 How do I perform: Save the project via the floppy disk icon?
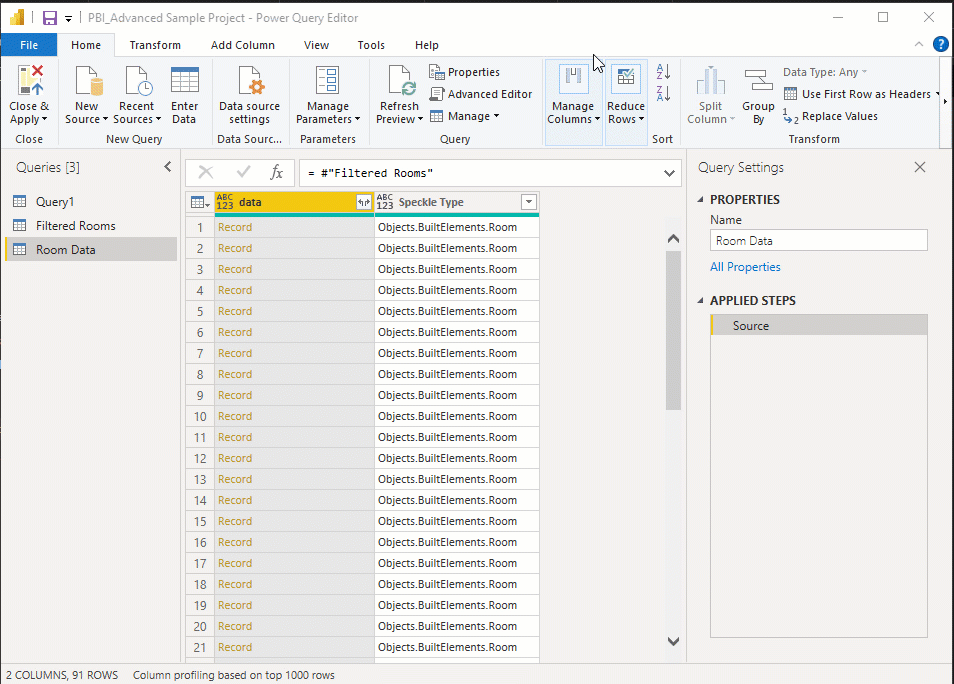tap(50, 18)
